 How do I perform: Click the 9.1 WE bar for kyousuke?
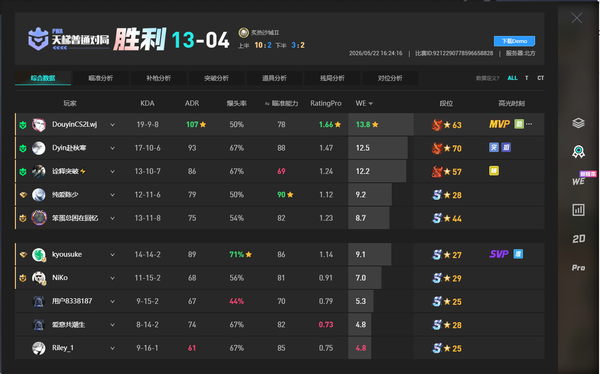tap(370, 255)
